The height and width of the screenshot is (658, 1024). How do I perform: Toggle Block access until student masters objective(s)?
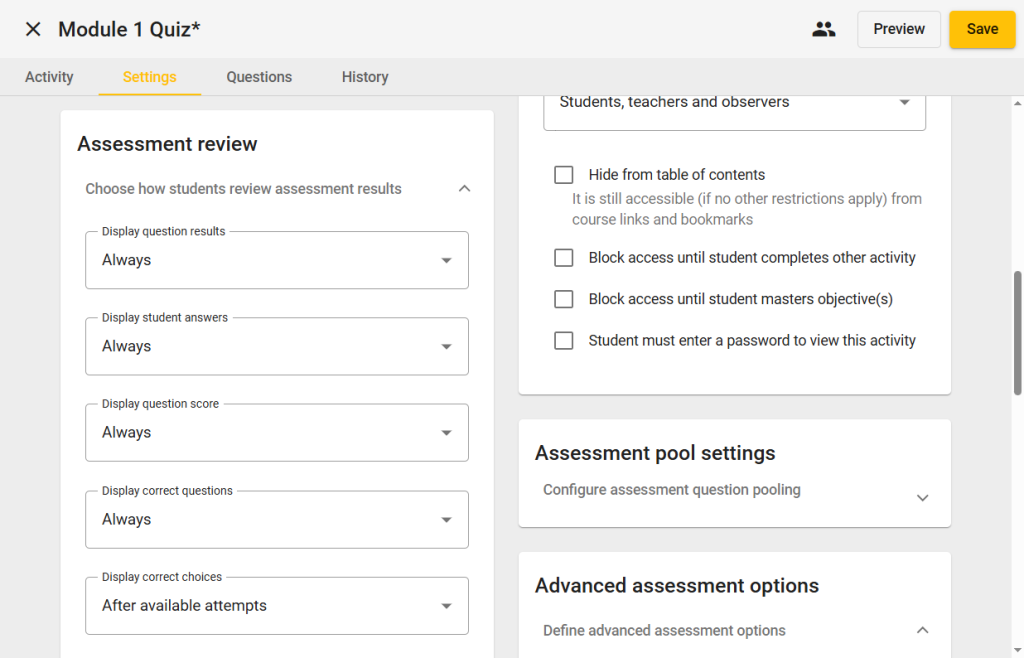[x=564, y=299]
